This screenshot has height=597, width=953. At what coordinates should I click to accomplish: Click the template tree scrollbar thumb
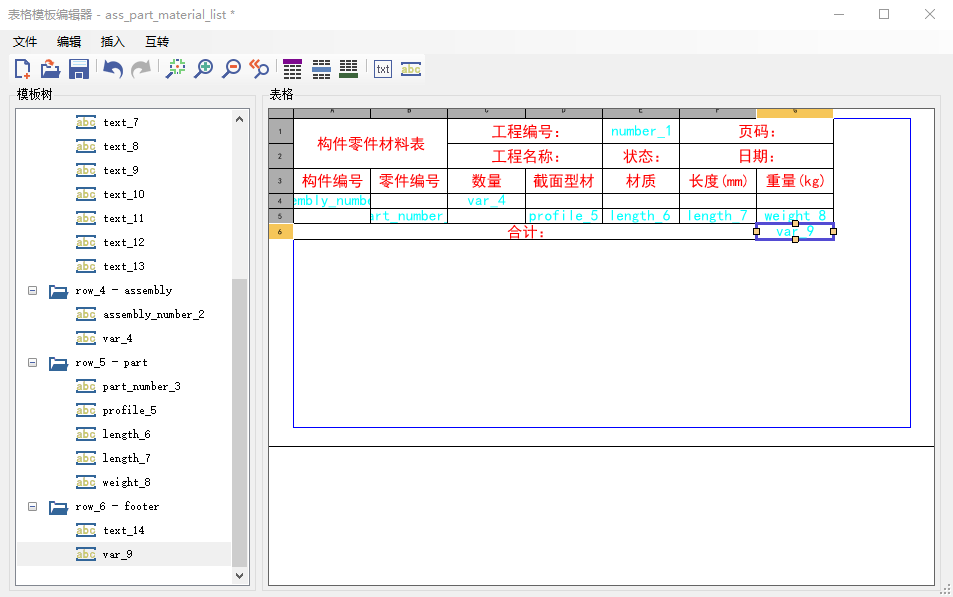pyautogui.click(x=239, y=423)
